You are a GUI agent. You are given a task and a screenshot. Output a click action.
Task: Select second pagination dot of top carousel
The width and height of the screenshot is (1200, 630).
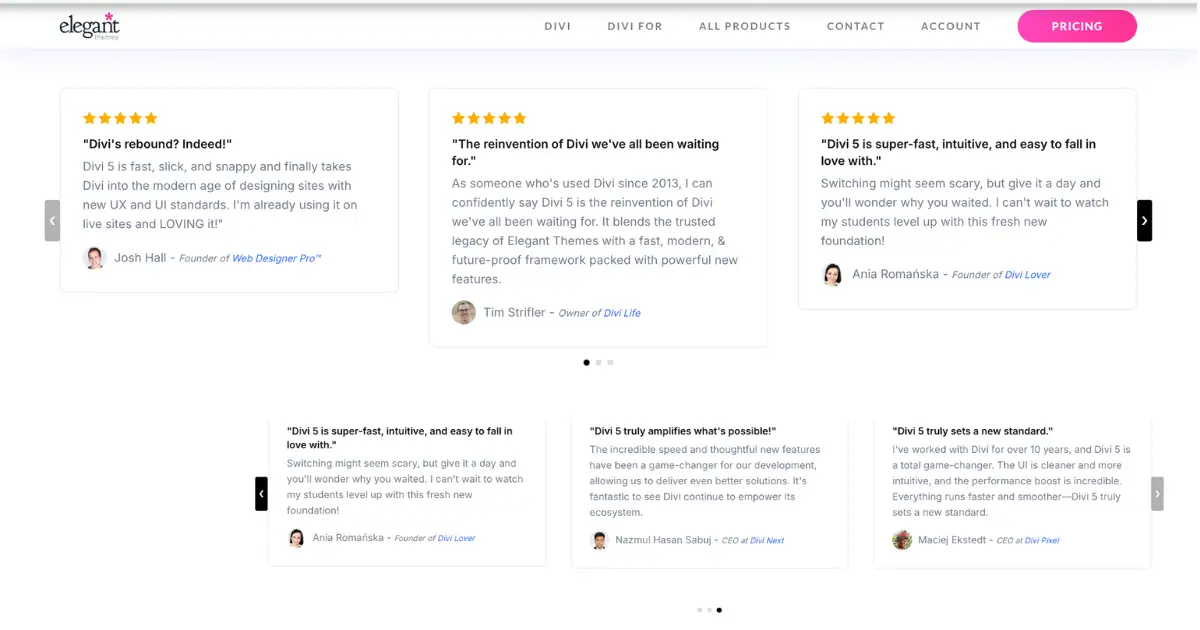[x=598, y=362]
